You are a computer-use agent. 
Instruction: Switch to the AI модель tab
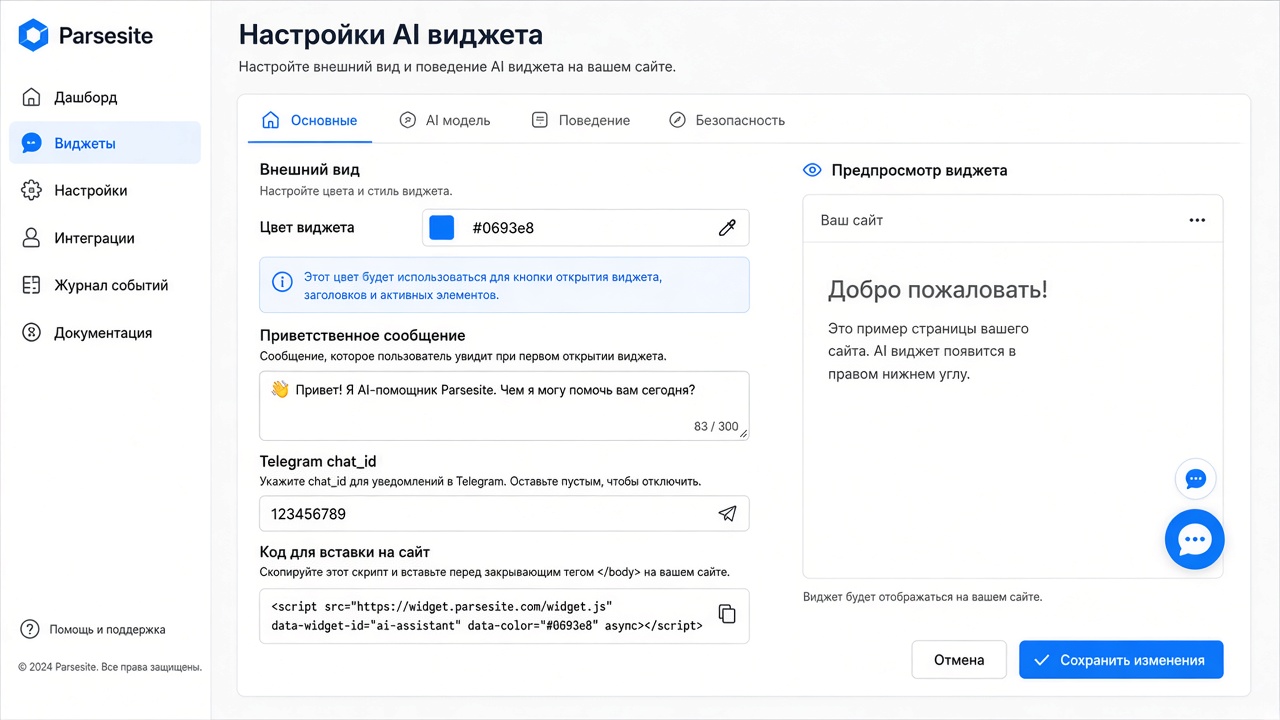(x=445, y=120)
